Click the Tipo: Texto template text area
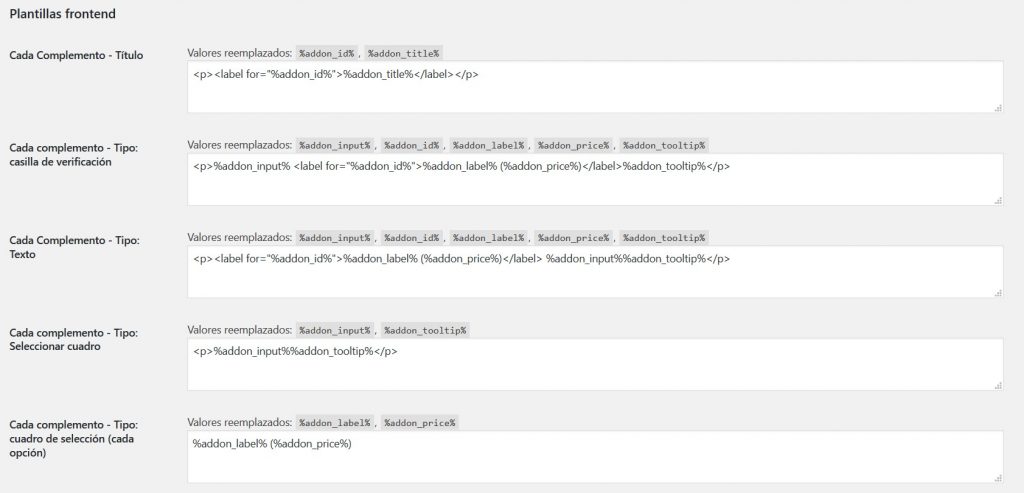Image resolution: width=1024 pixels, height=493 pixels. (x=594, y=272)
